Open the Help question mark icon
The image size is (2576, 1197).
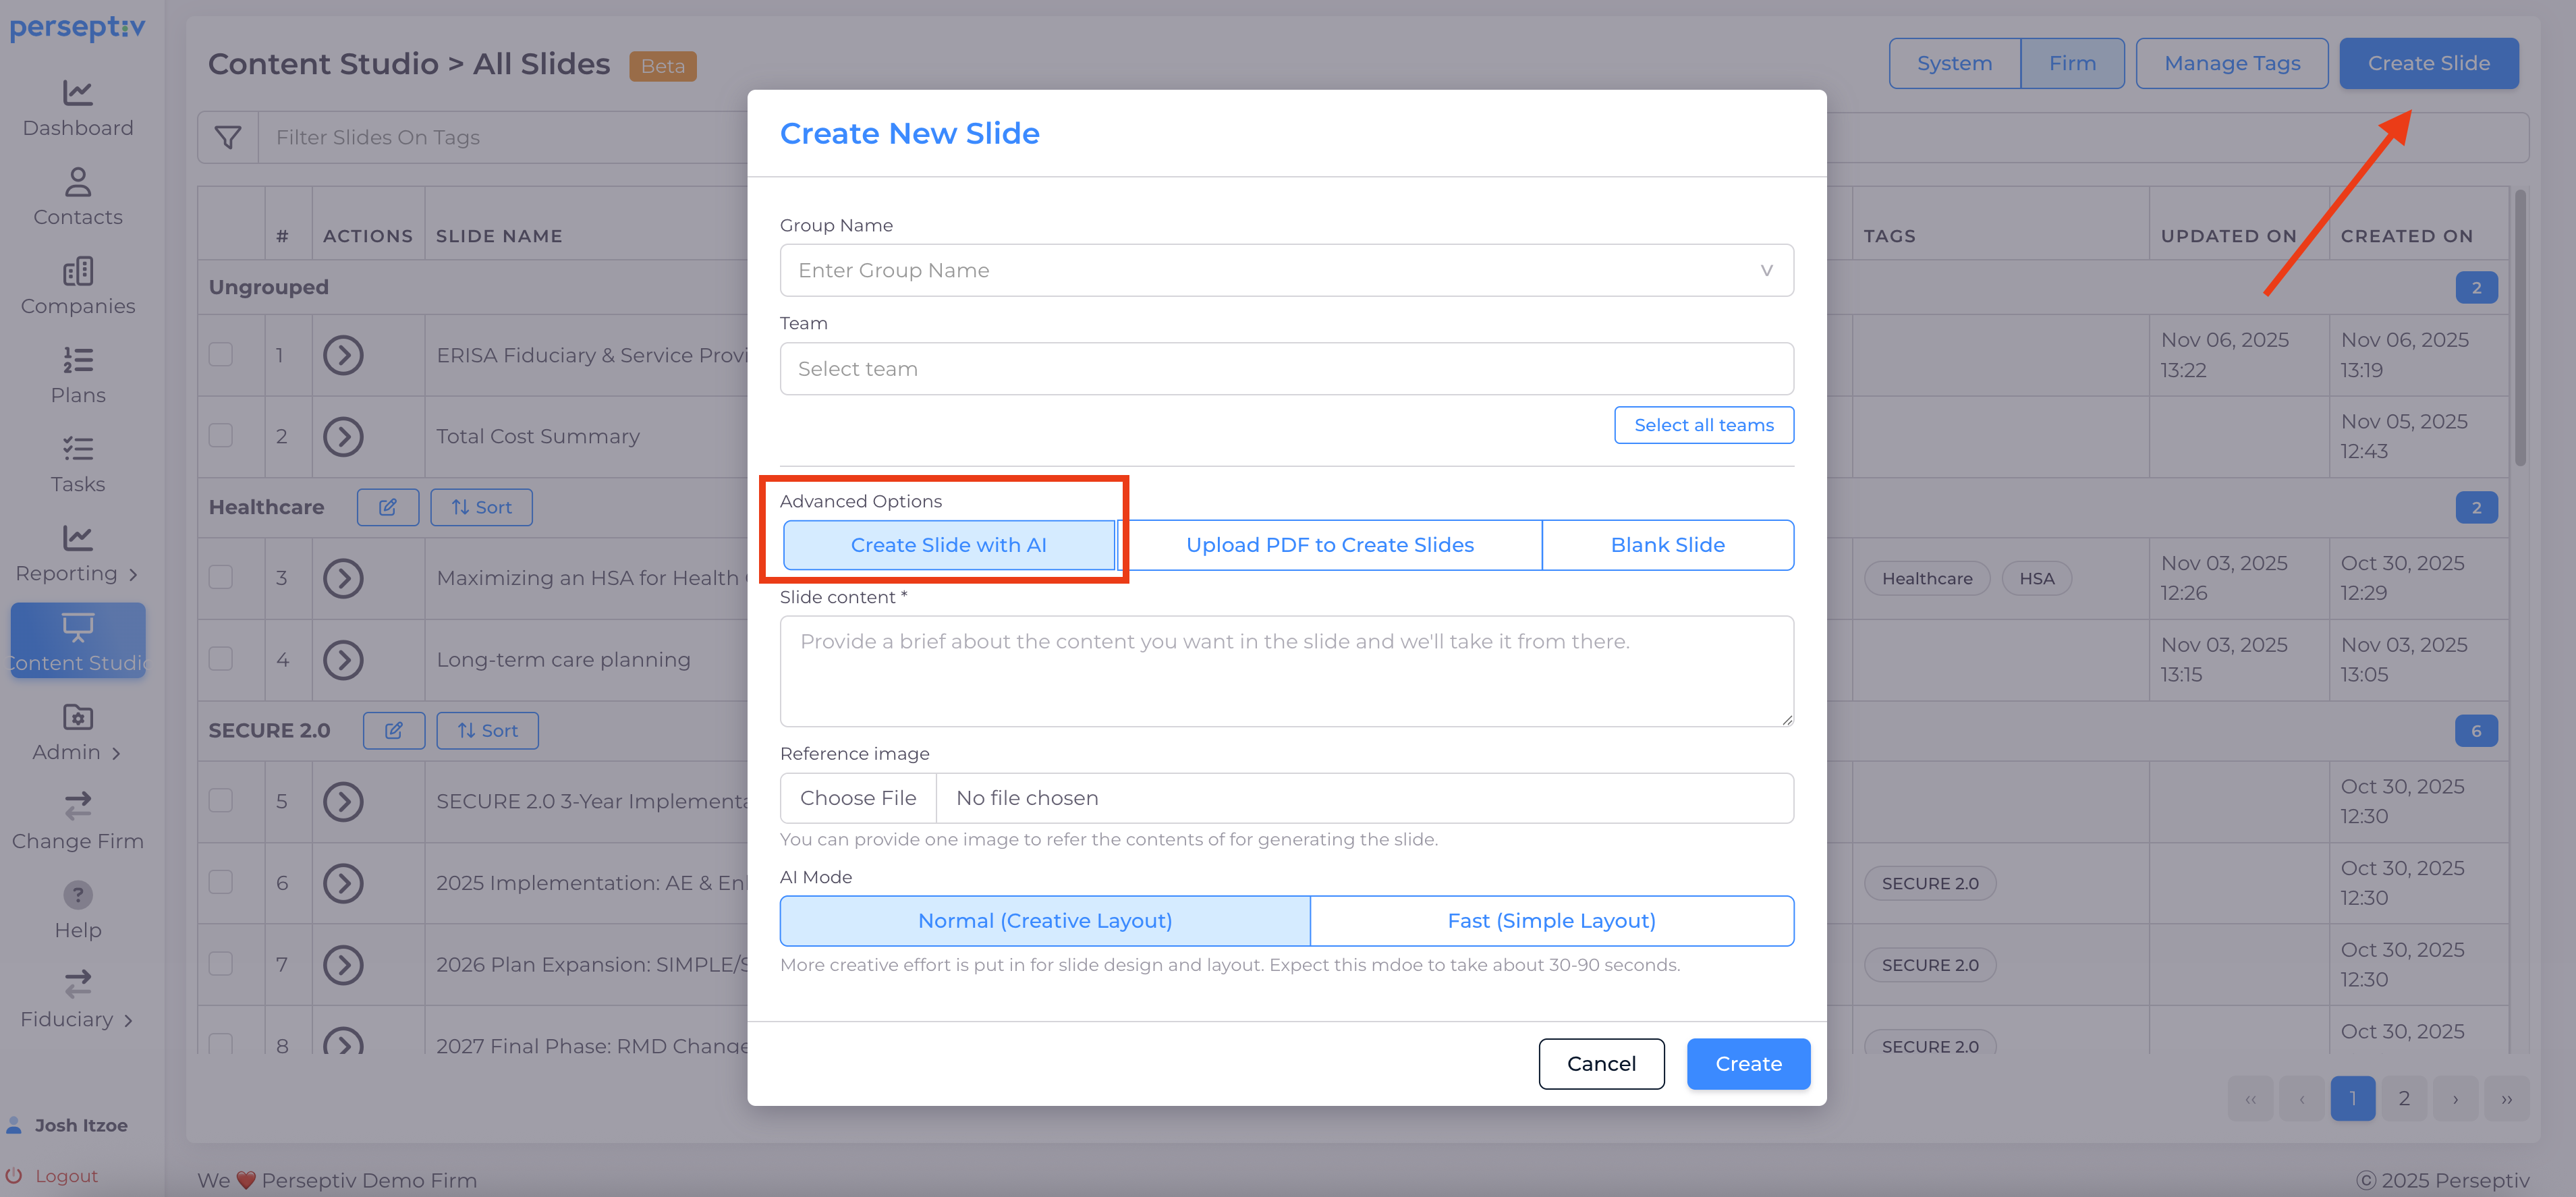[x=77, y=895]
